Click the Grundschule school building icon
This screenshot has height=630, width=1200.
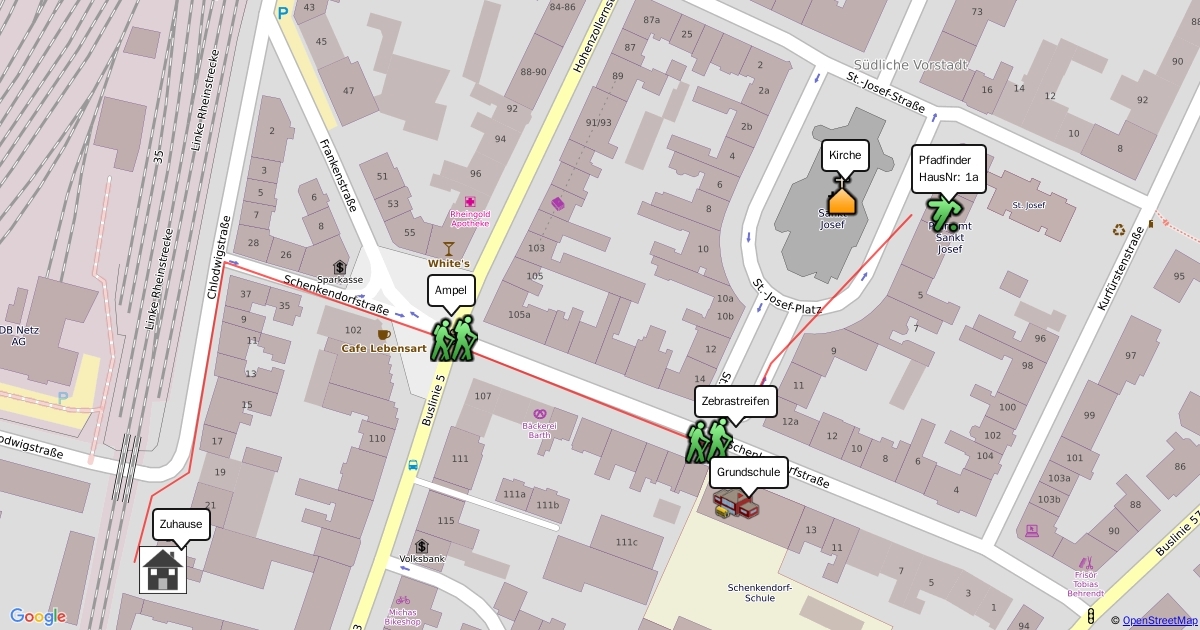tap(738, 505)
